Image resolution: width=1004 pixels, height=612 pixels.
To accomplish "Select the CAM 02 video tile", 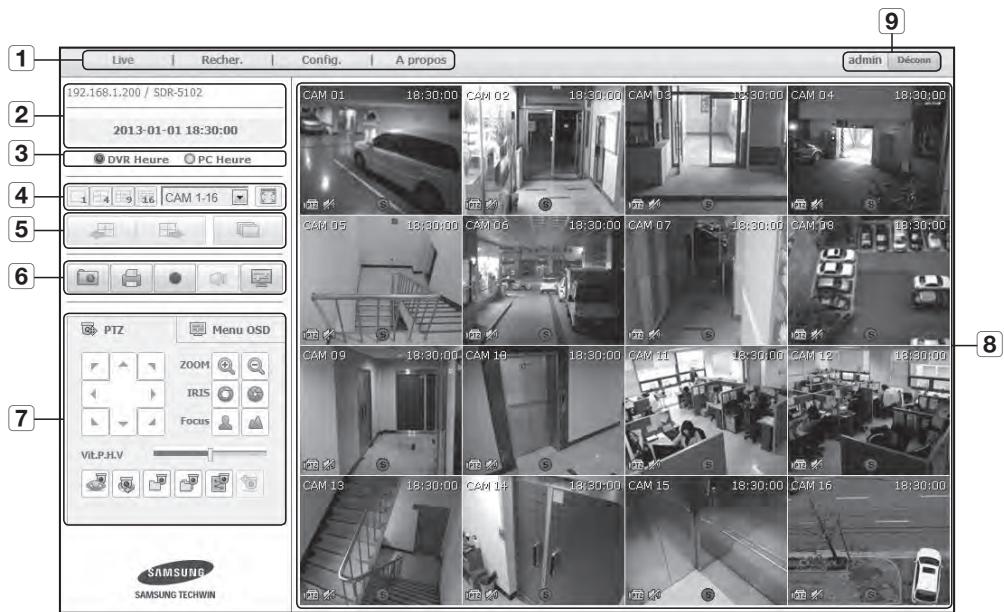I will (x=543, y=150).
